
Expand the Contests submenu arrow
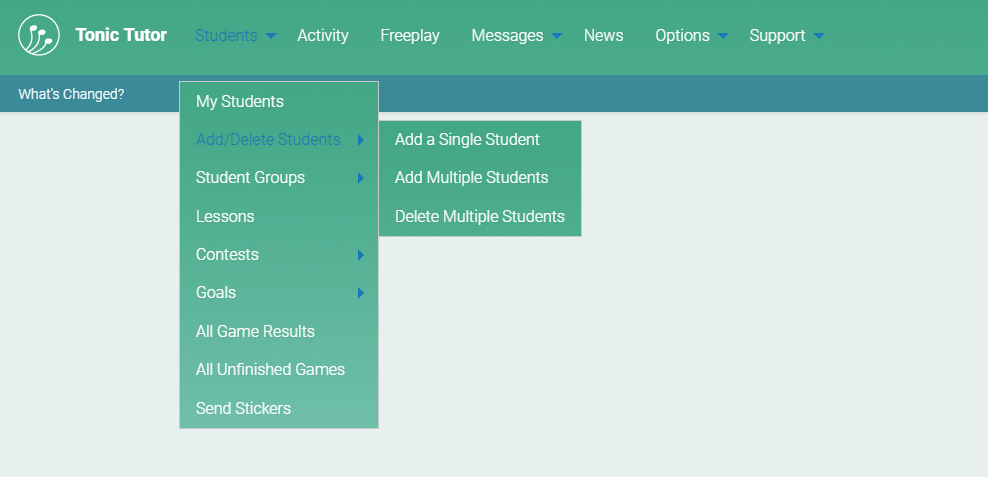click(x=360, y=256)
